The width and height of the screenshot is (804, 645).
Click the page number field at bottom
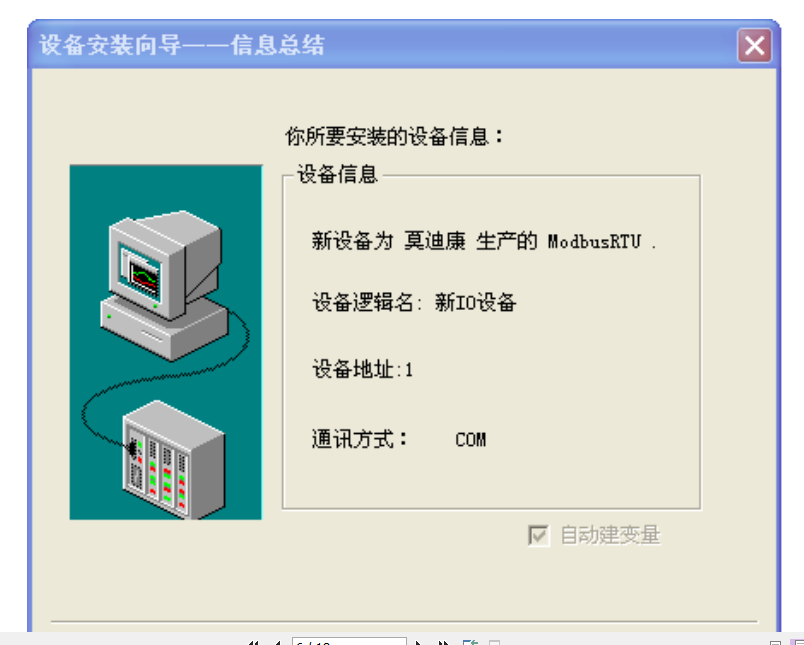(349, 641)
